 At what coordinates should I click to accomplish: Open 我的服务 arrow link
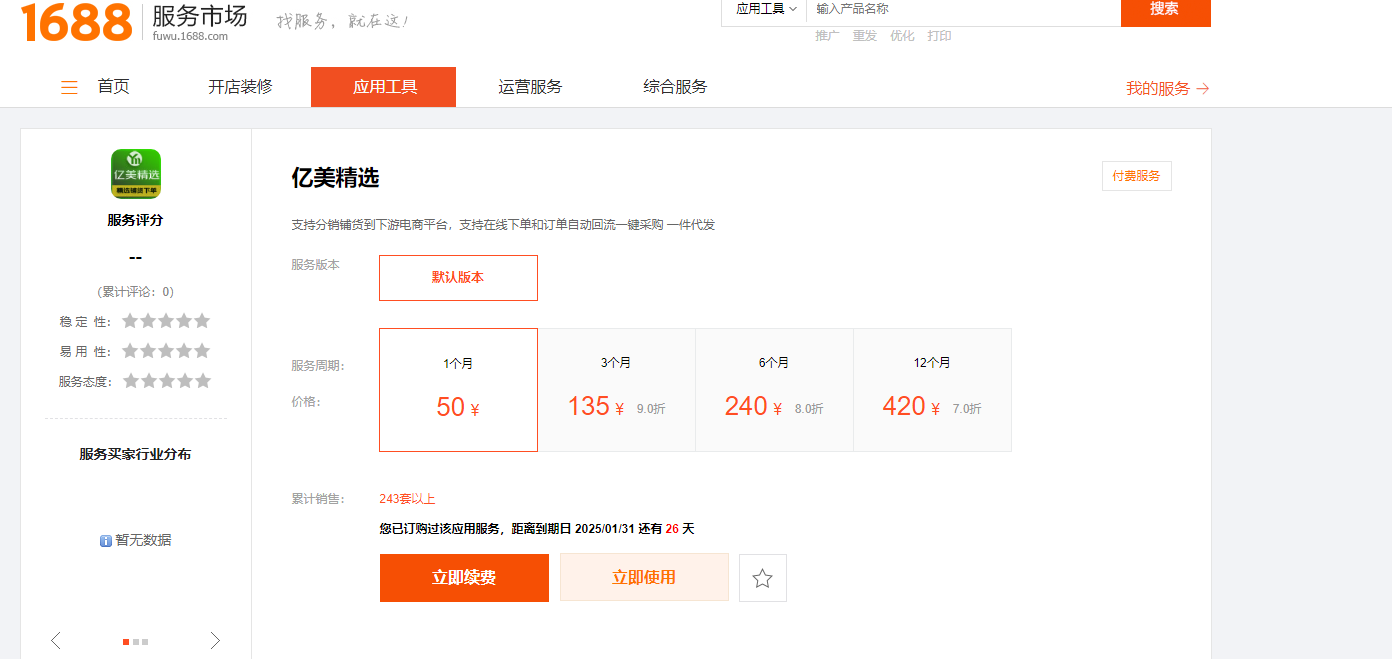(x=1167, y=88)
